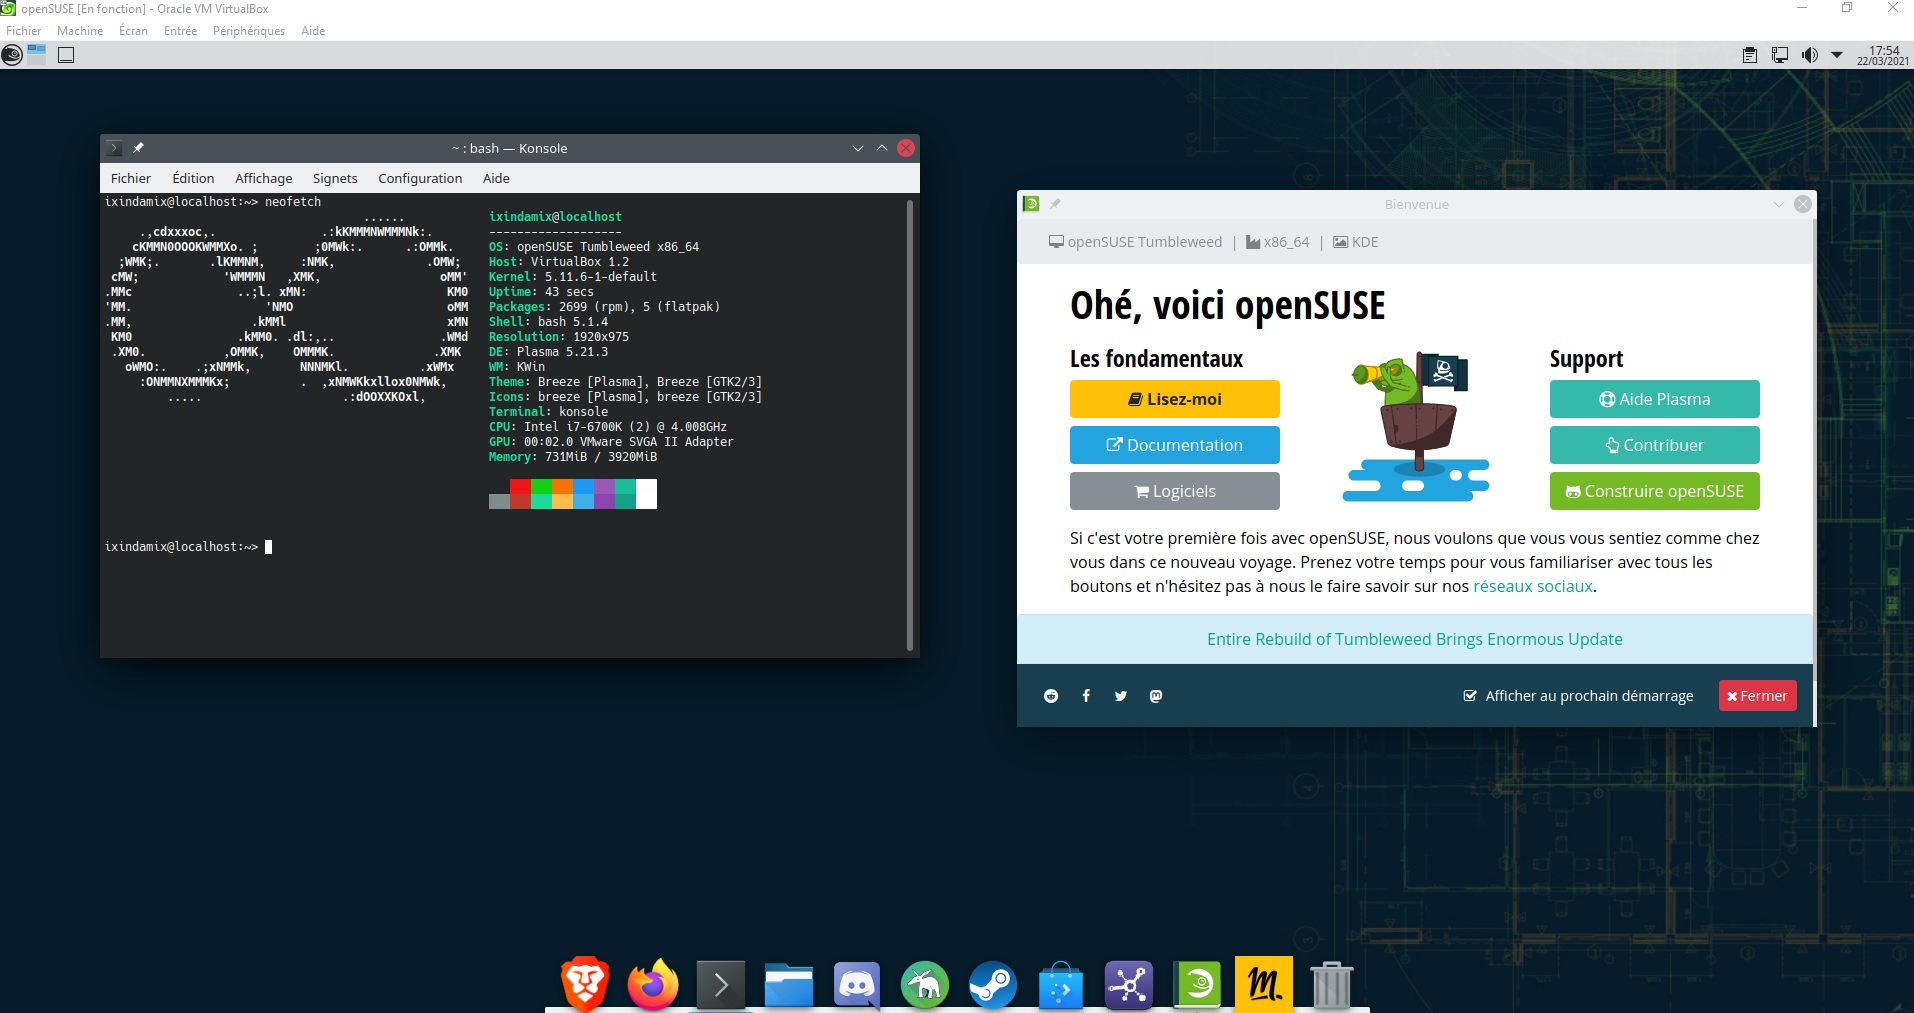Click the clock showing 17:54
Viewport: 1914px width, 1013px height.
(x=1883, y=55)
